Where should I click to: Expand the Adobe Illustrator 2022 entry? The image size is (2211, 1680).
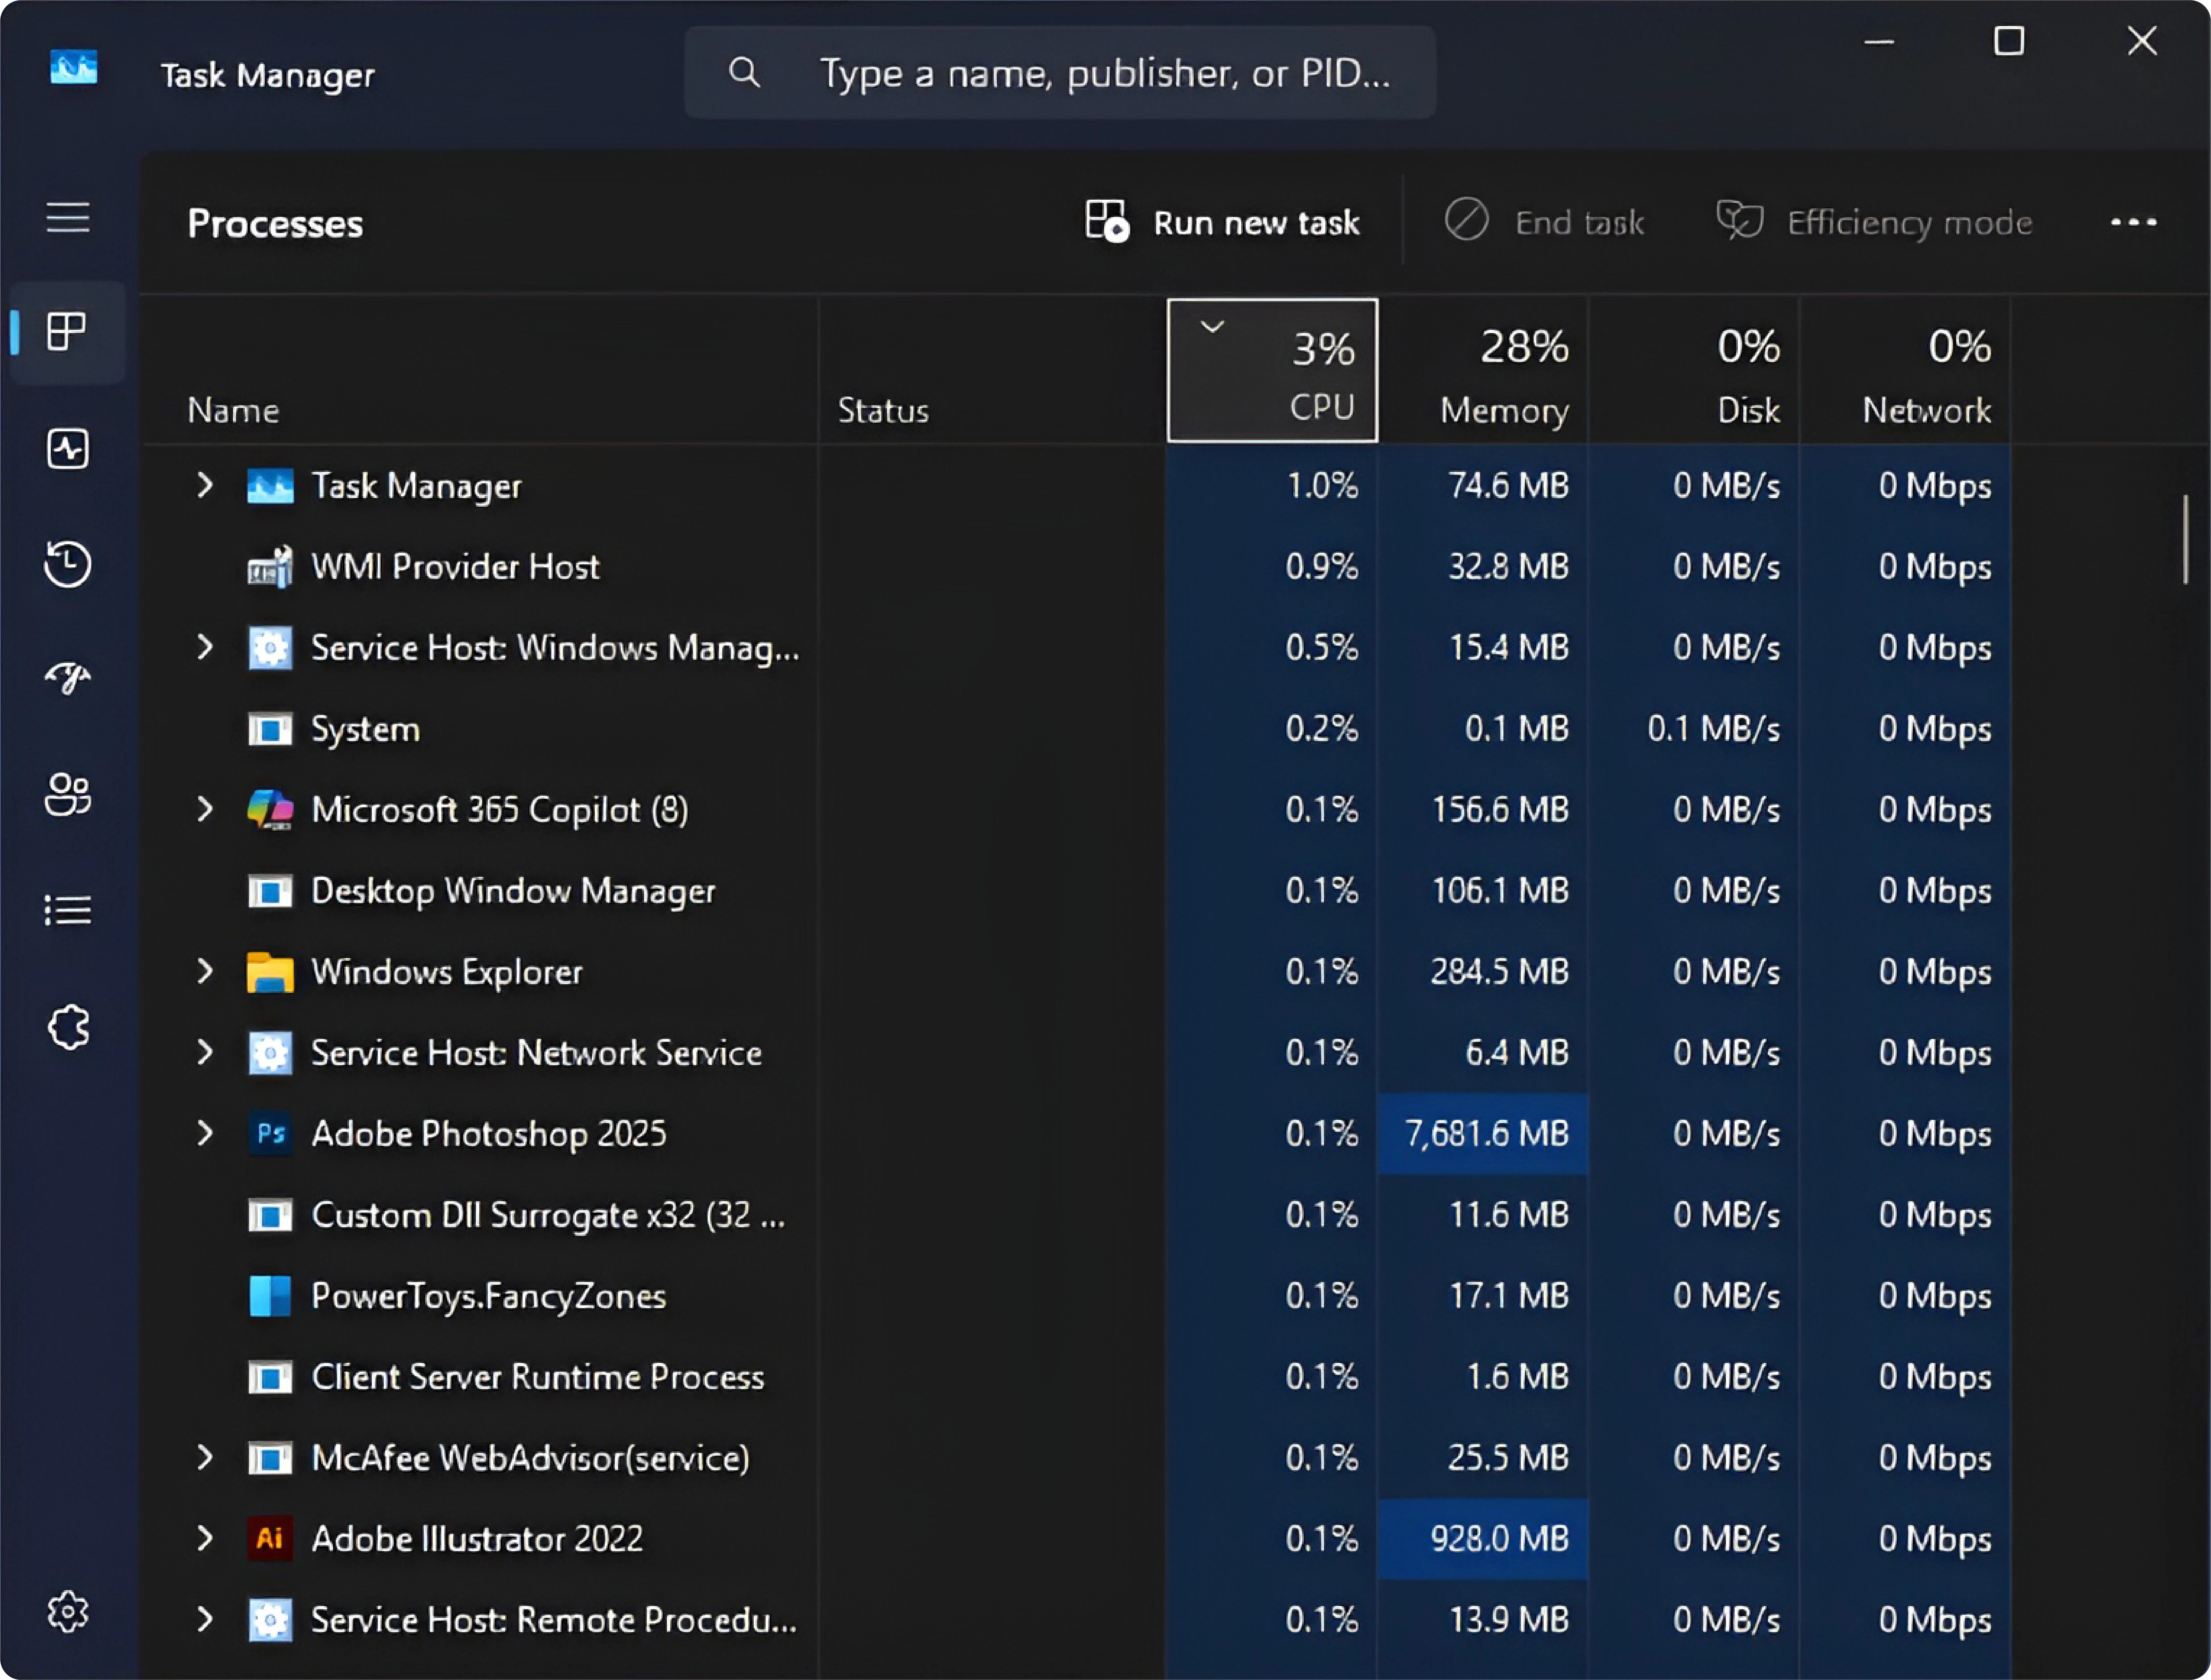pos(205,1538)
